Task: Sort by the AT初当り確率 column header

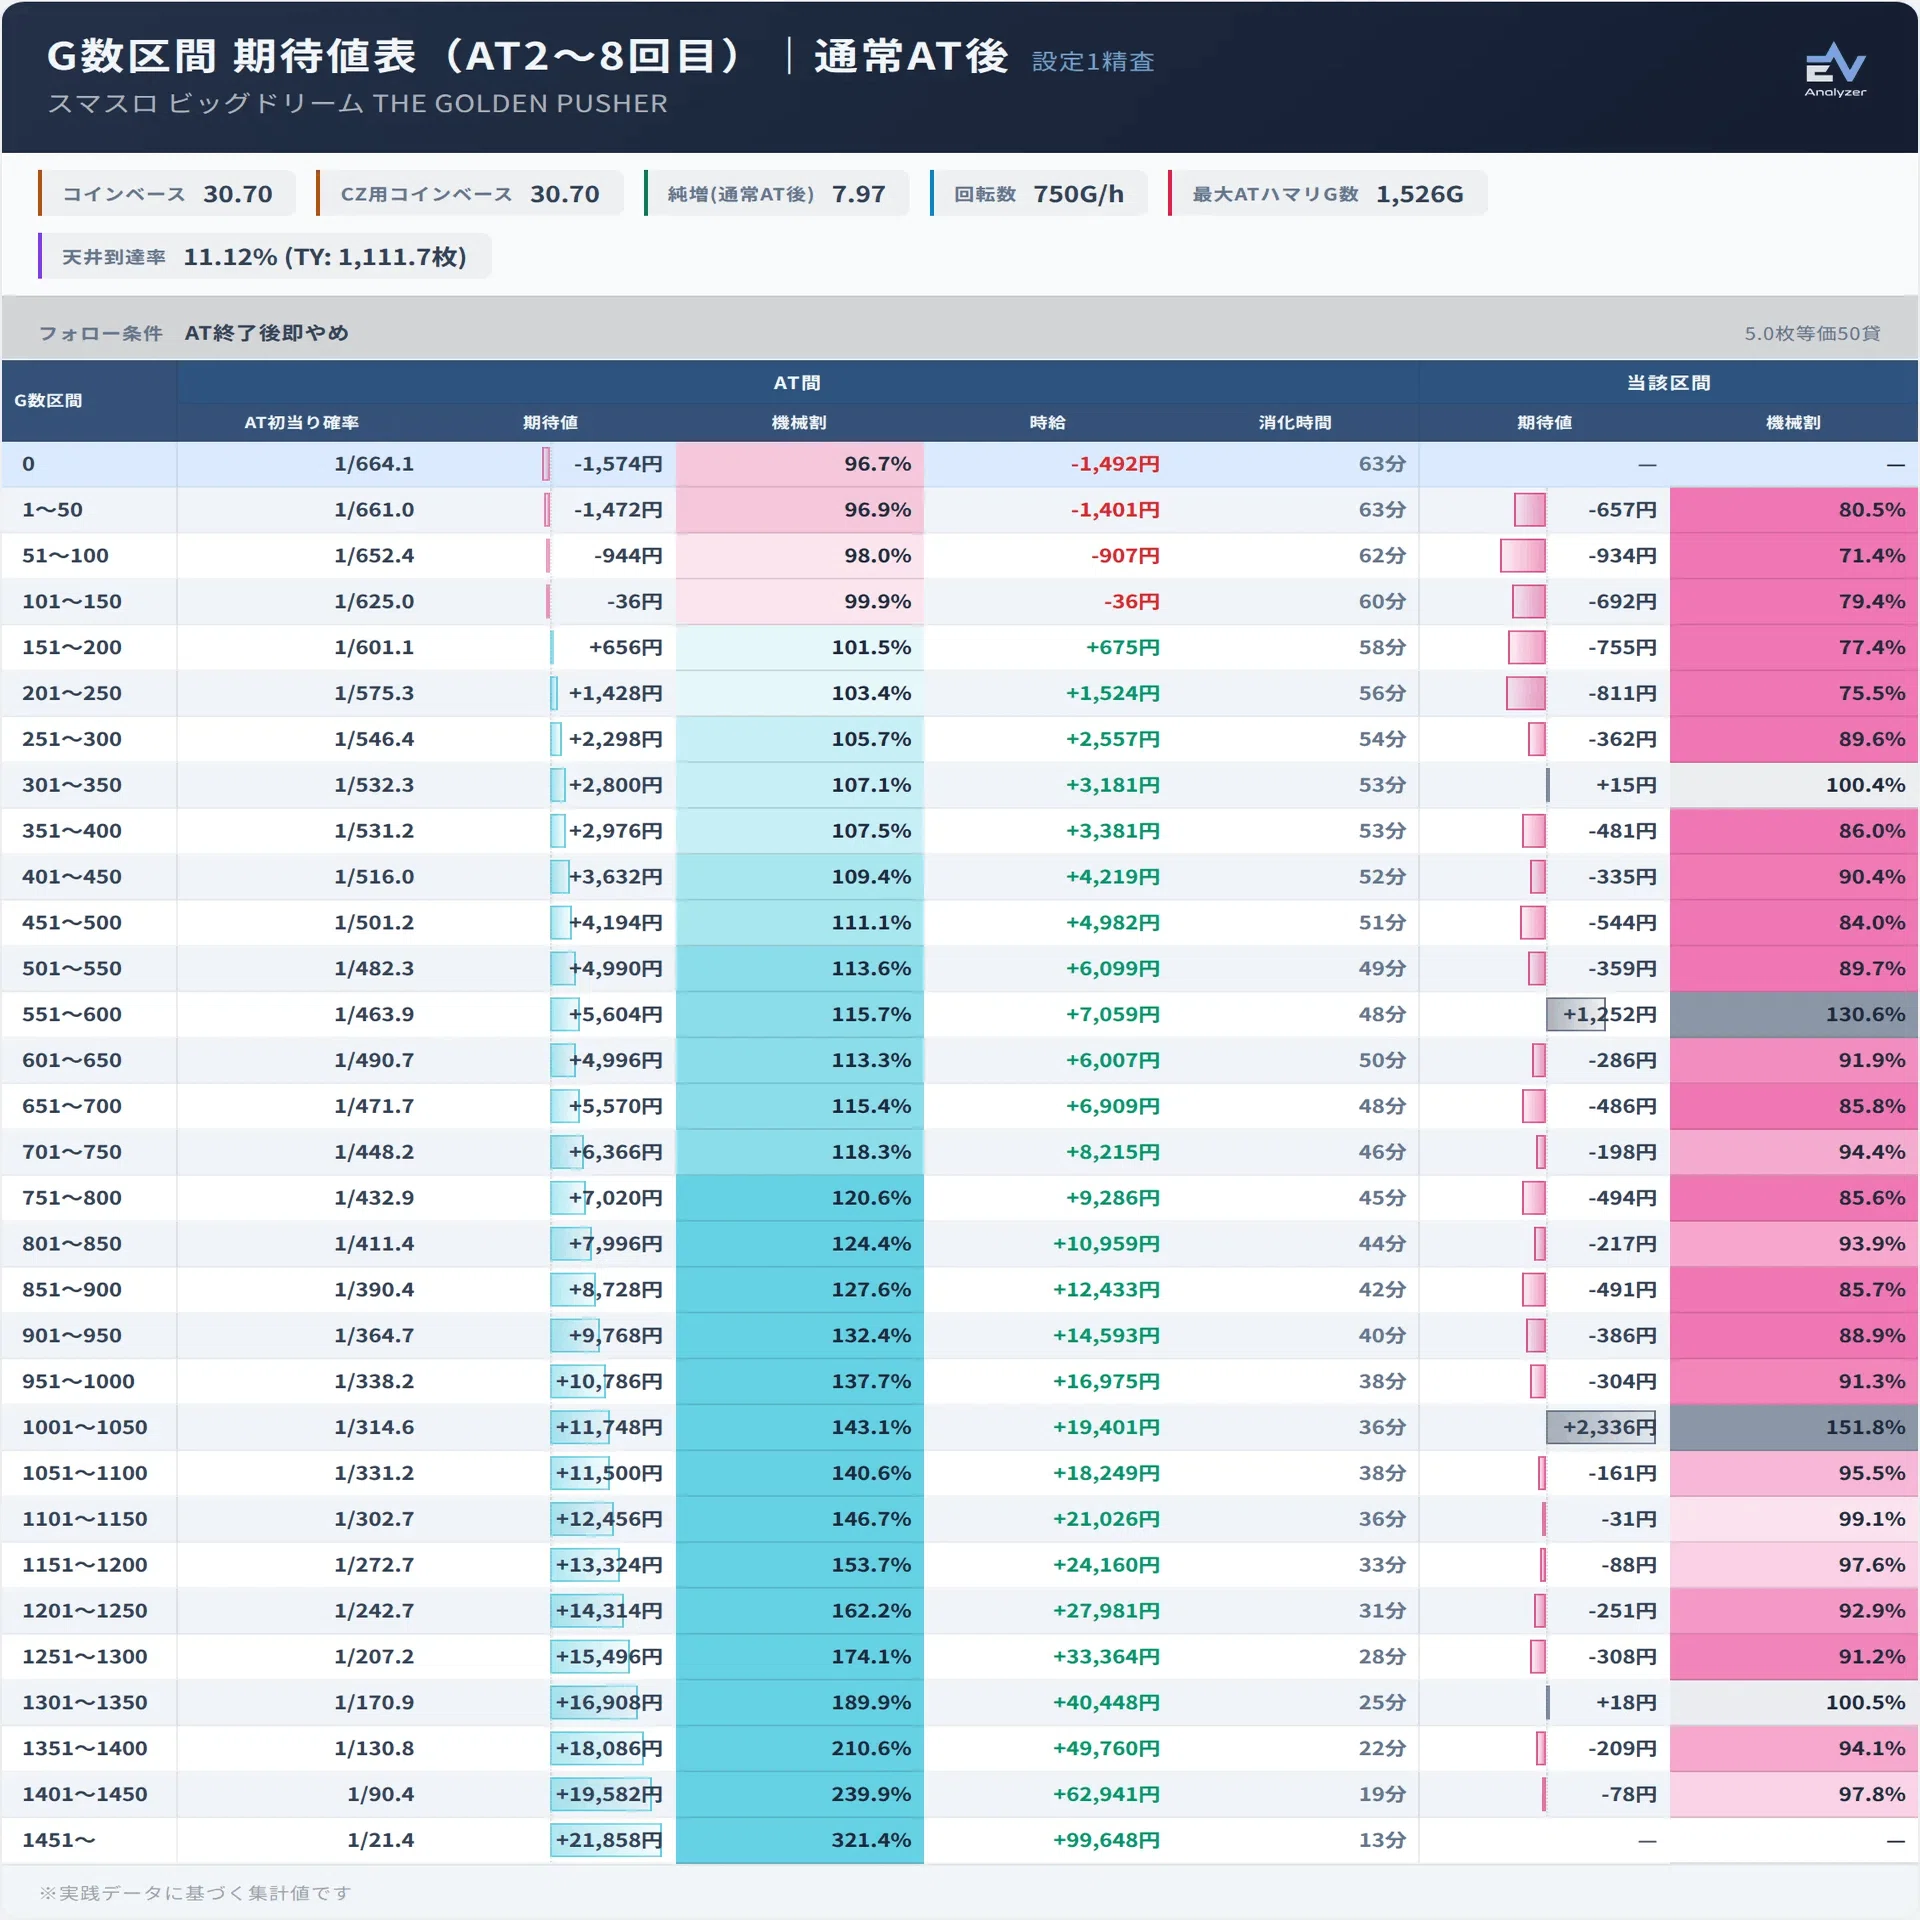Action: pyautogui.click(x=301, y=422)
